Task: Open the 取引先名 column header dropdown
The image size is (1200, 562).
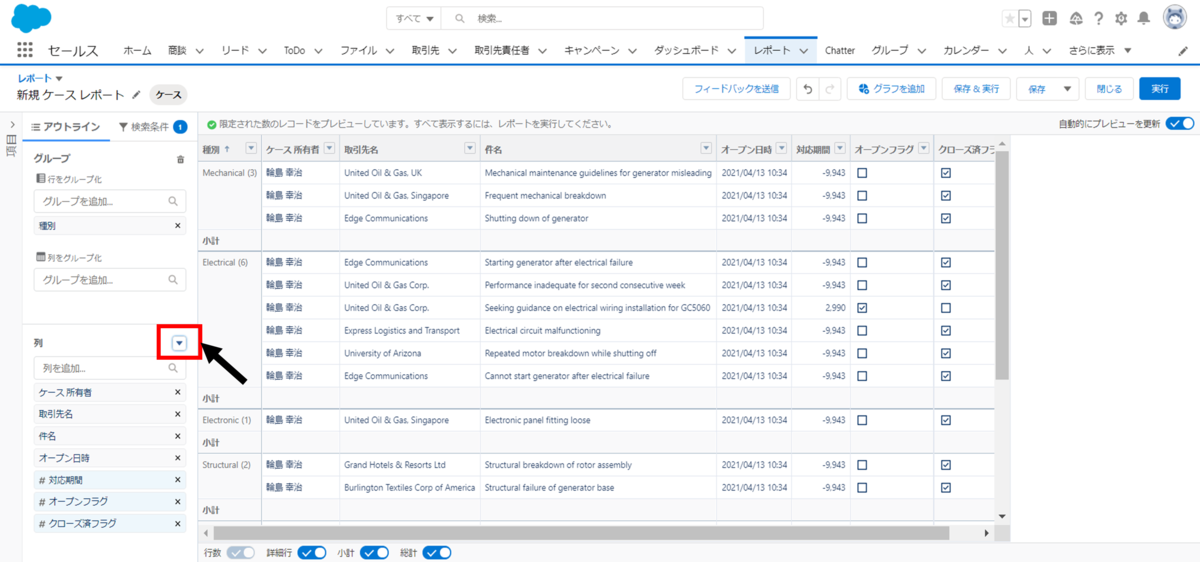Action: coord(470,149)
